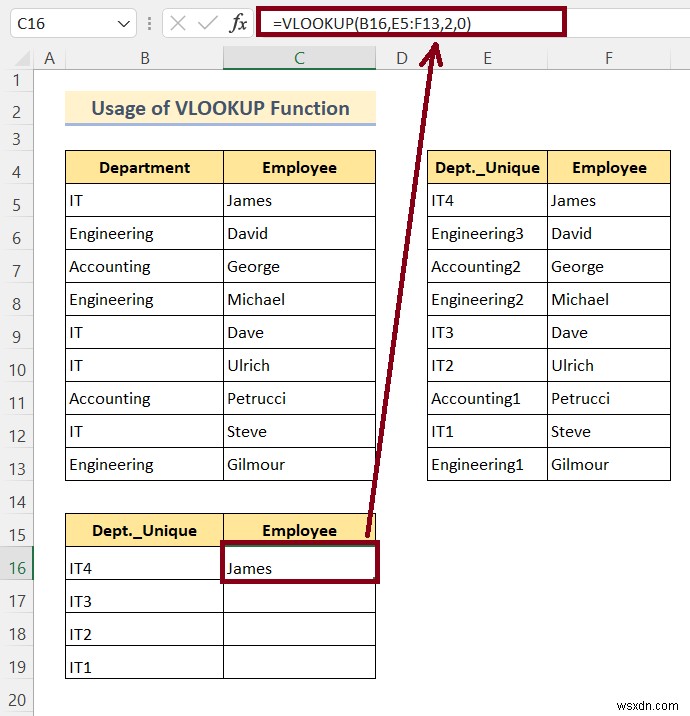Select row 1 header
Screen dimensions: 690x716
click(17, 80)
